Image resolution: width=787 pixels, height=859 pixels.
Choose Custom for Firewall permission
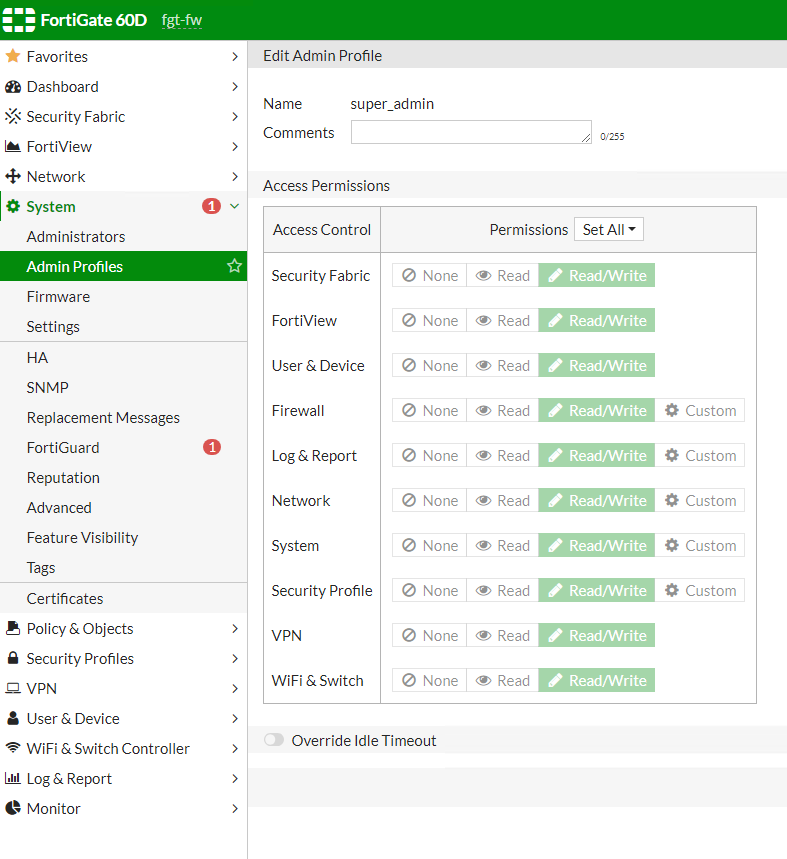(x=700, y=411)
